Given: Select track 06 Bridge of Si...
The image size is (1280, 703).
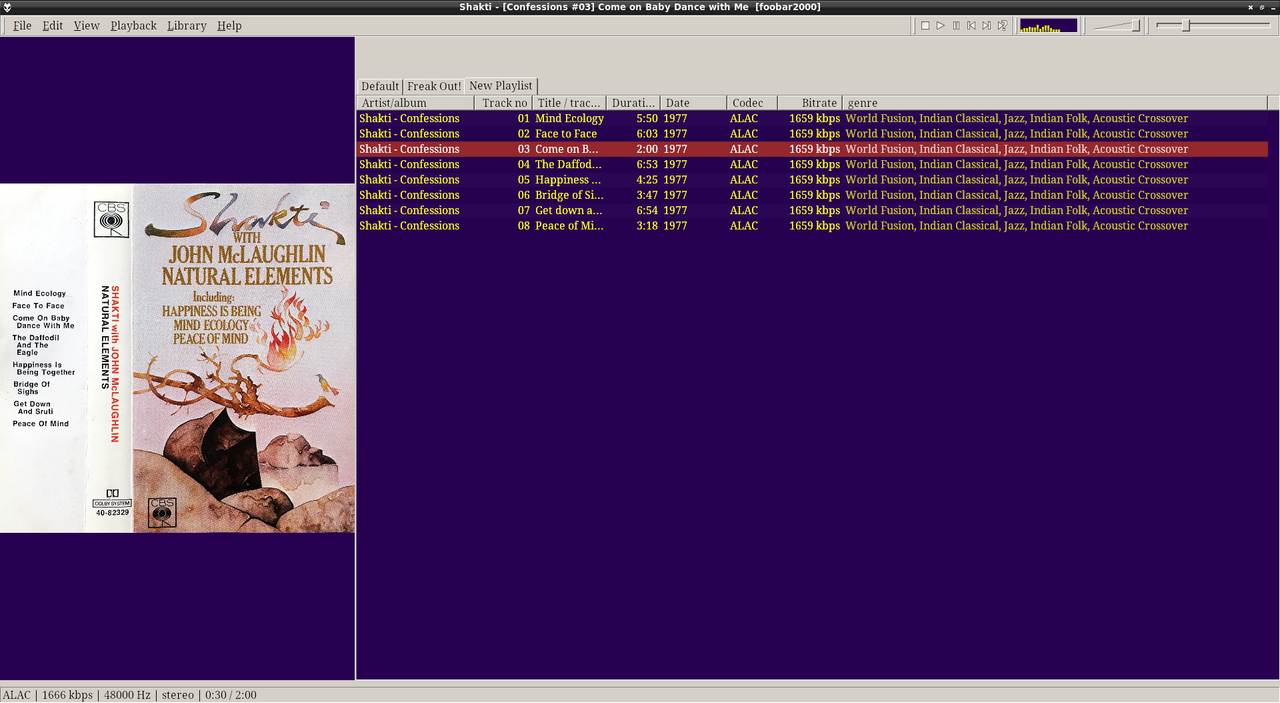Looking at the screenshot, I should [812, 195].
